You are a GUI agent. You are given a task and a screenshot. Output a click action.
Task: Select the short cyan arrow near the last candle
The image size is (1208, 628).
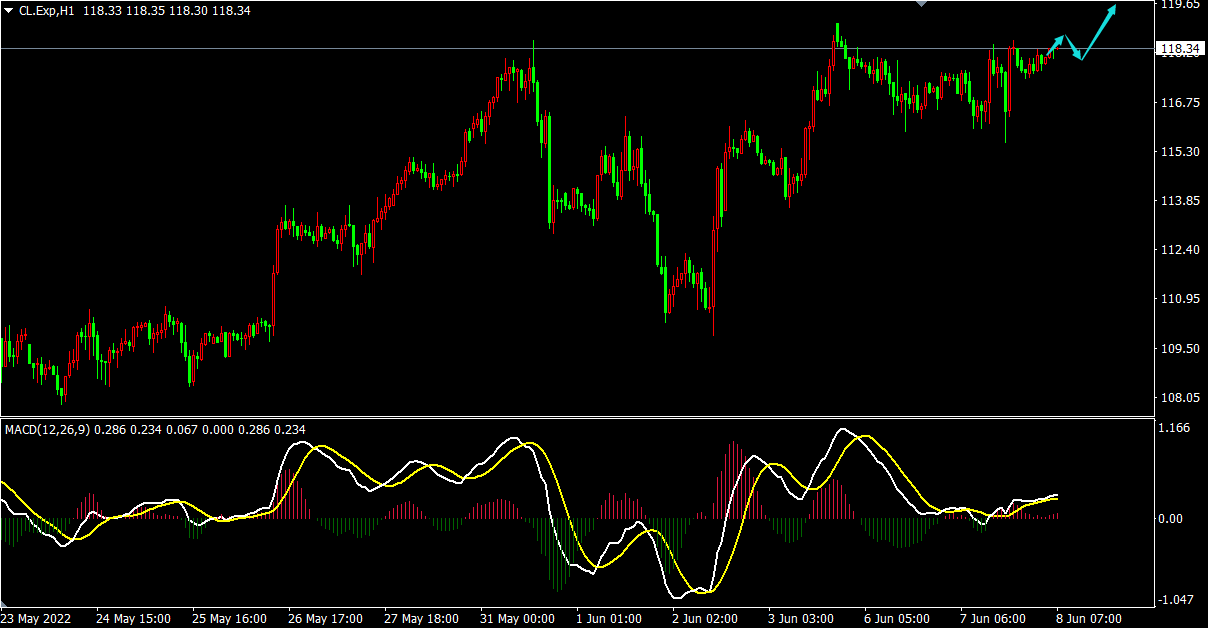pyautogui.click(x=1055, y=43)
